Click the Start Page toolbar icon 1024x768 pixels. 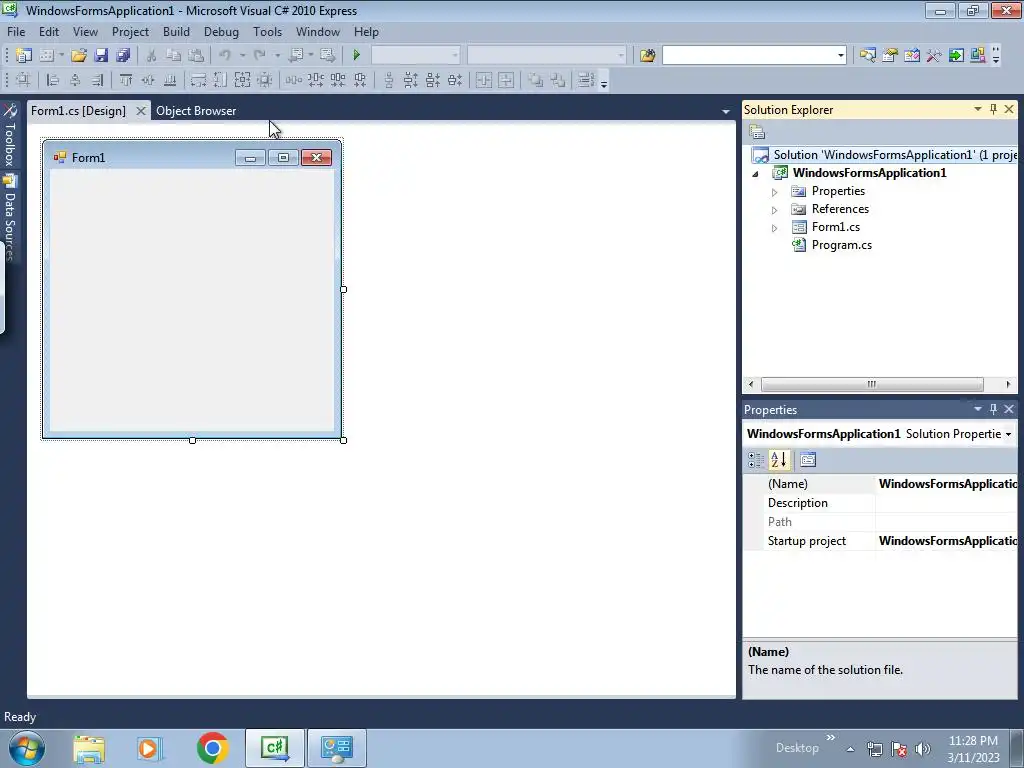pos(956,56)
